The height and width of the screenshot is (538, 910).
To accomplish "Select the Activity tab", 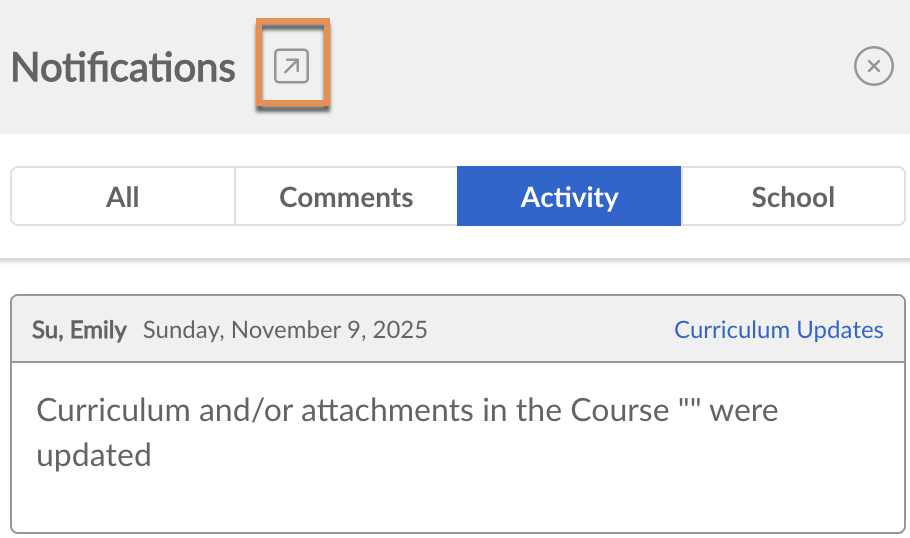I will coord(569,197).
